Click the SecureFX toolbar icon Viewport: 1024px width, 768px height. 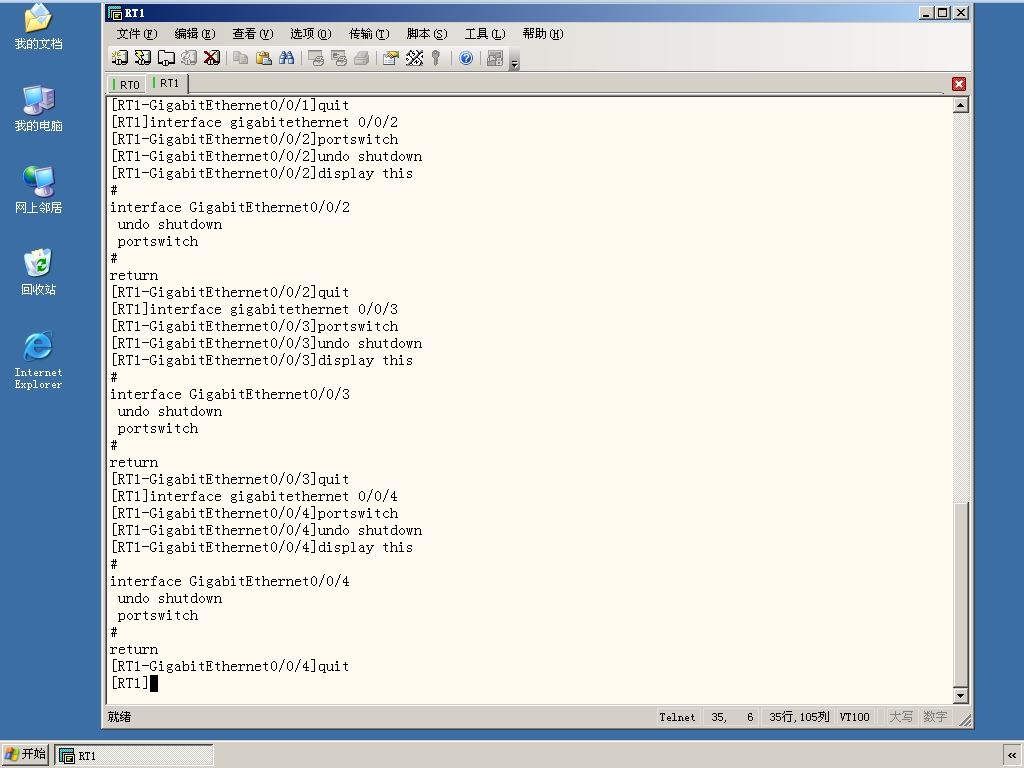tap(495, 58)
